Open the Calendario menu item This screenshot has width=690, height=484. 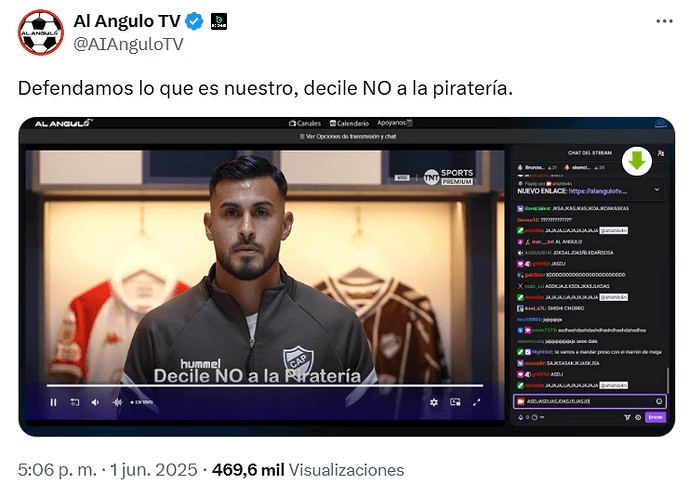pyautogui.click(x=349, y=123)
